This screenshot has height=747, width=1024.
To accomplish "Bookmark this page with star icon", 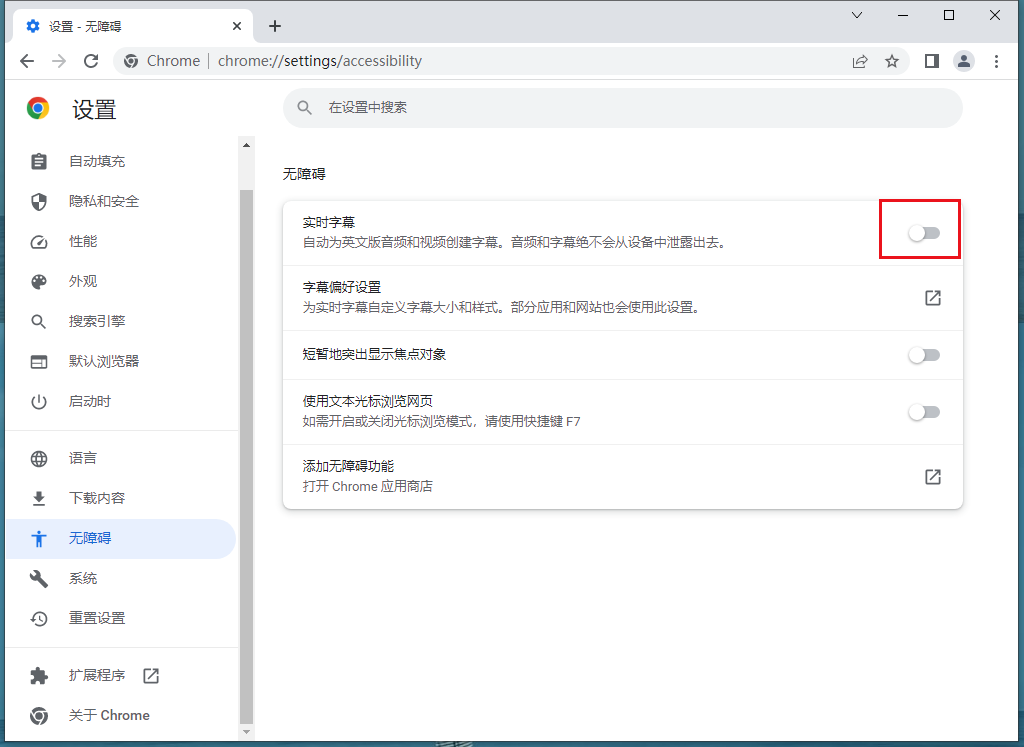I will click(891, 61).
